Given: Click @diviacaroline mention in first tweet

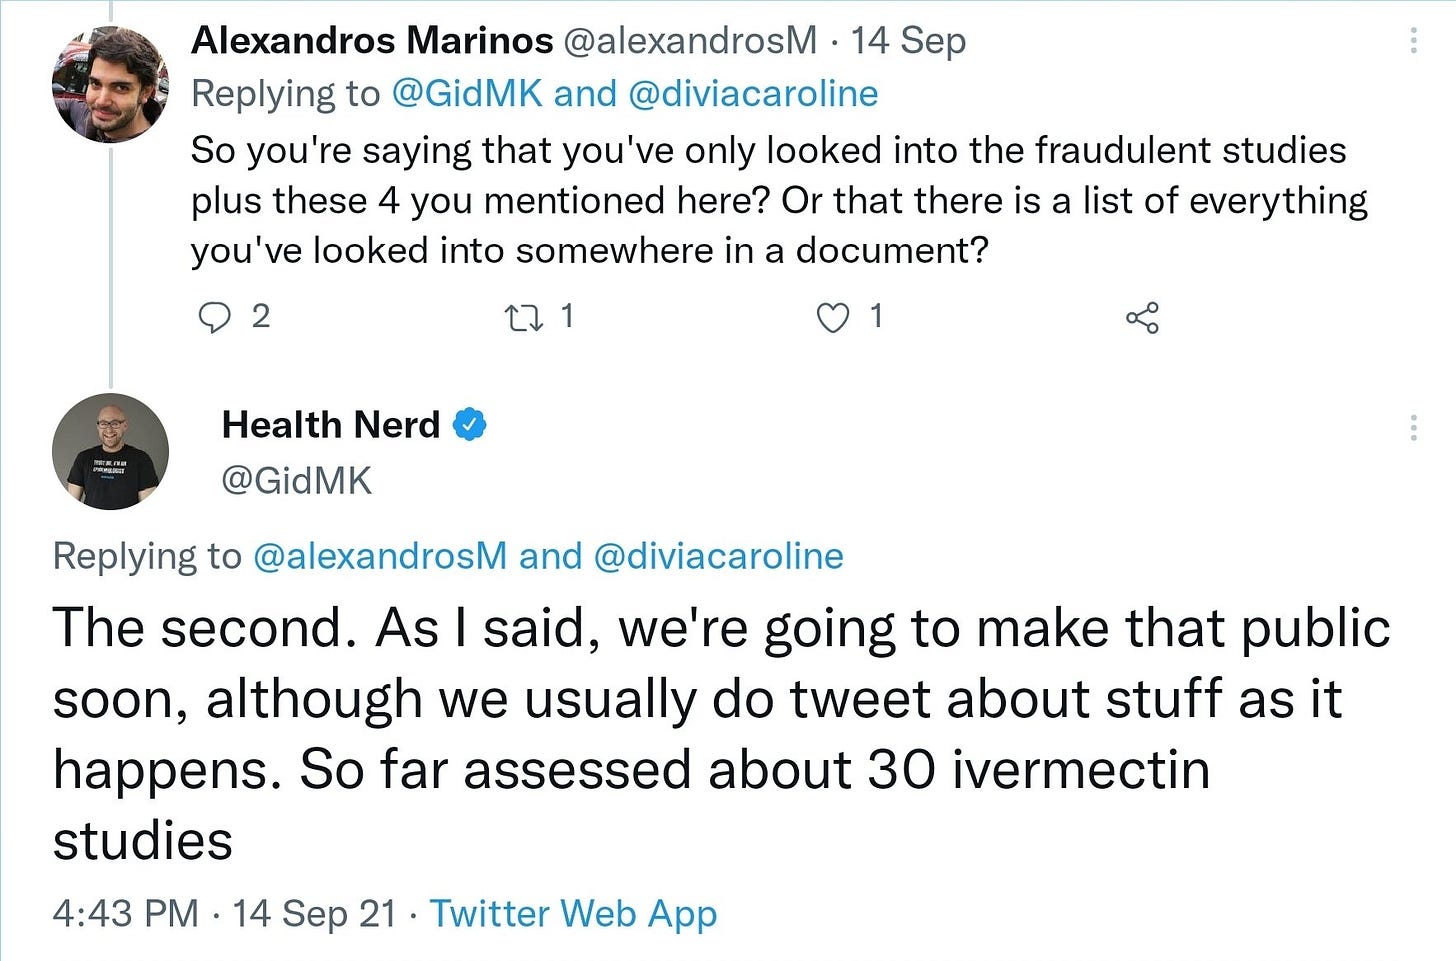Looking at the screenshot, I should 753,94.
